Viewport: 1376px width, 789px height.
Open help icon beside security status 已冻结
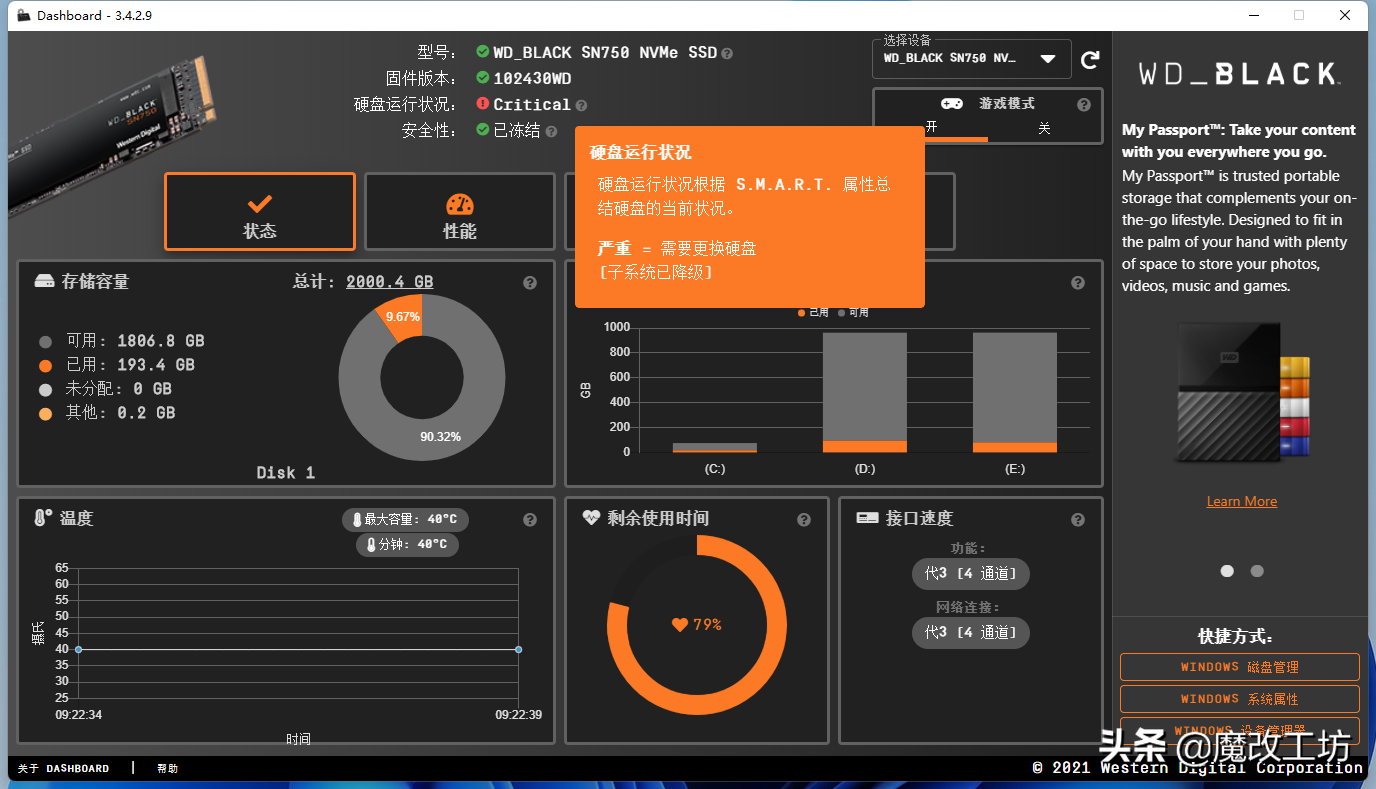pos(551,131)
